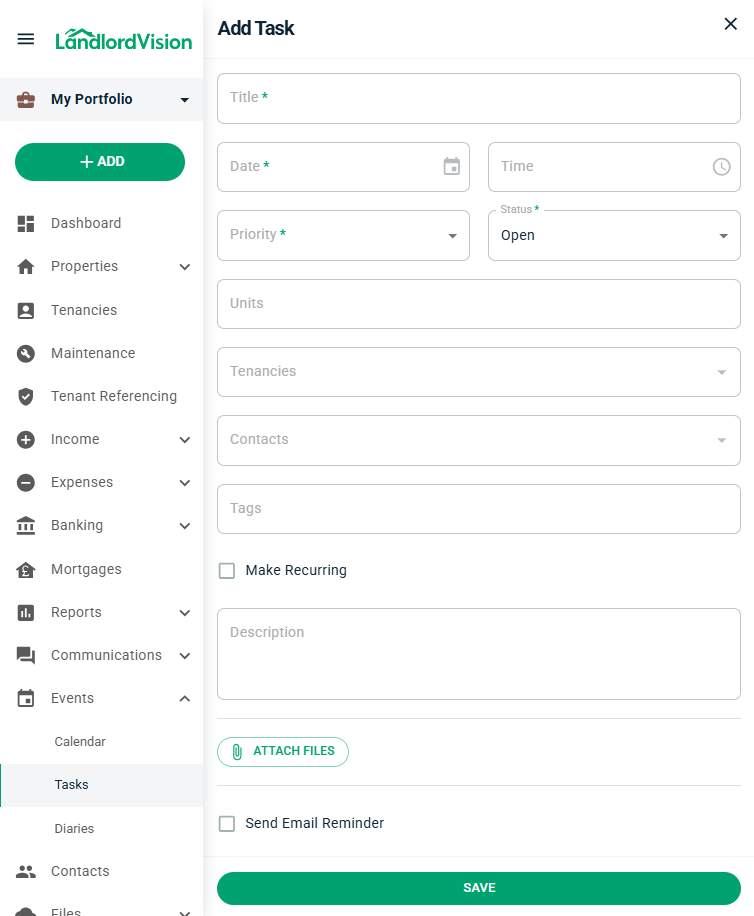Open the calendar picker in Date field

click(x=452, y=166)
